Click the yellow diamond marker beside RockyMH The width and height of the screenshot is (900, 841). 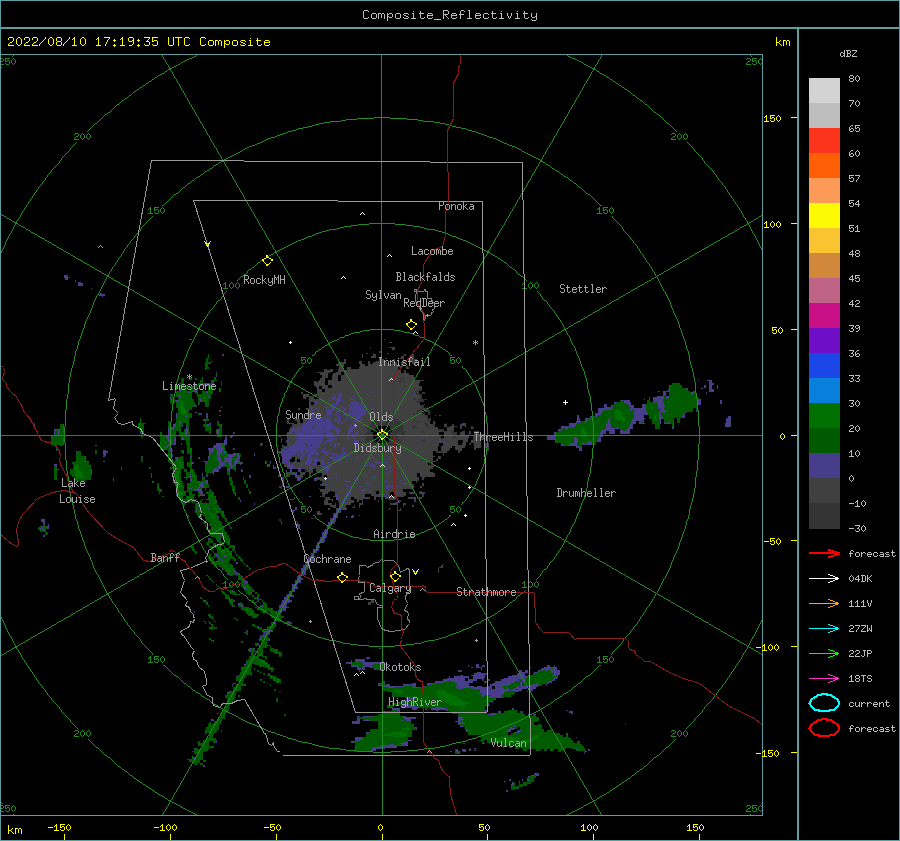(x=267, y=261)
